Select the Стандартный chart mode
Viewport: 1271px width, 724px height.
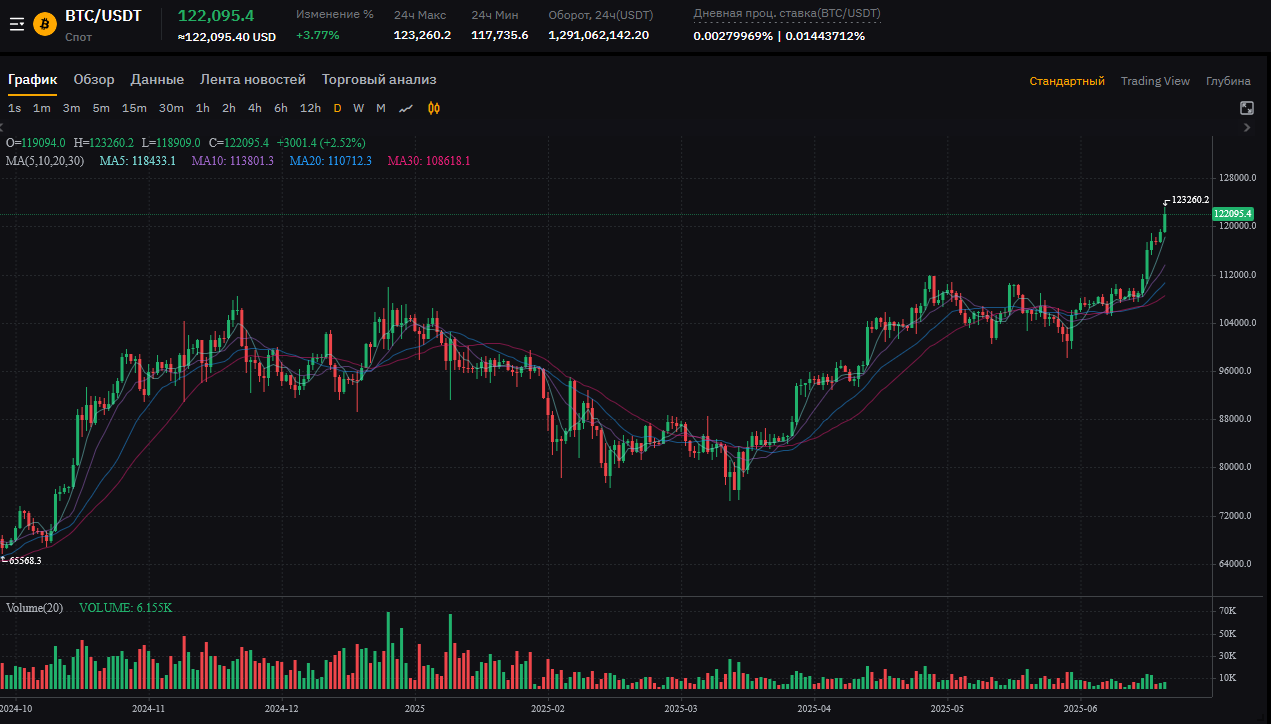(x=1067, y=81)
